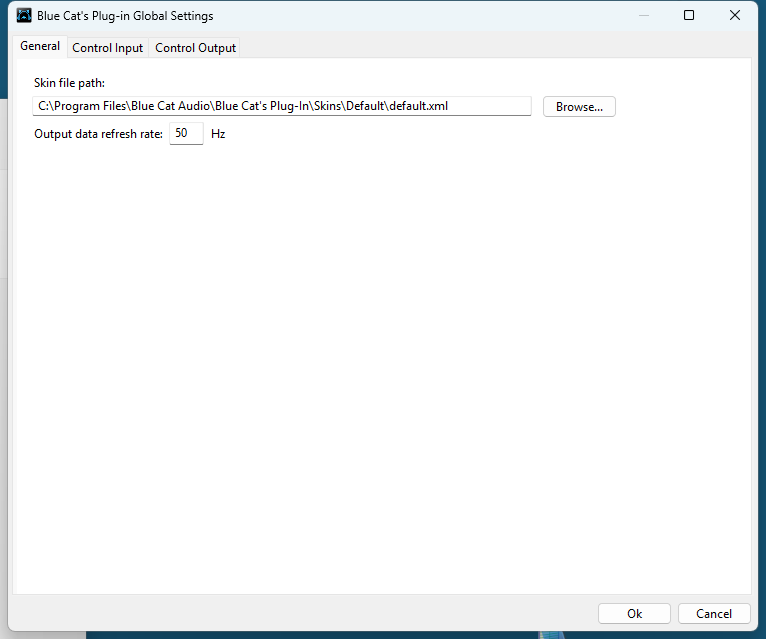Focus the Output data refresh rate field
The height and width of the screenshot is (639, 766).
point(186,133)
